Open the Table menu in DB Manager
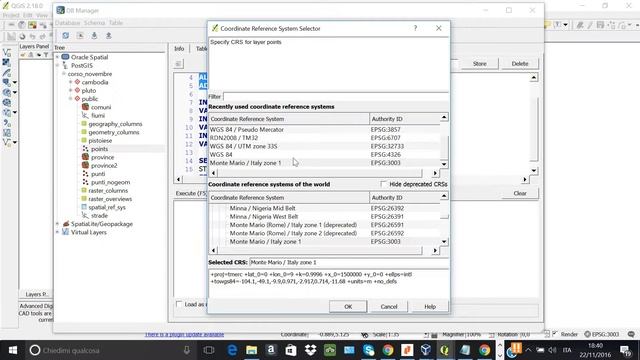Image resolution: width=640 pixels, height=360 pixels. [x=116, y=23]
